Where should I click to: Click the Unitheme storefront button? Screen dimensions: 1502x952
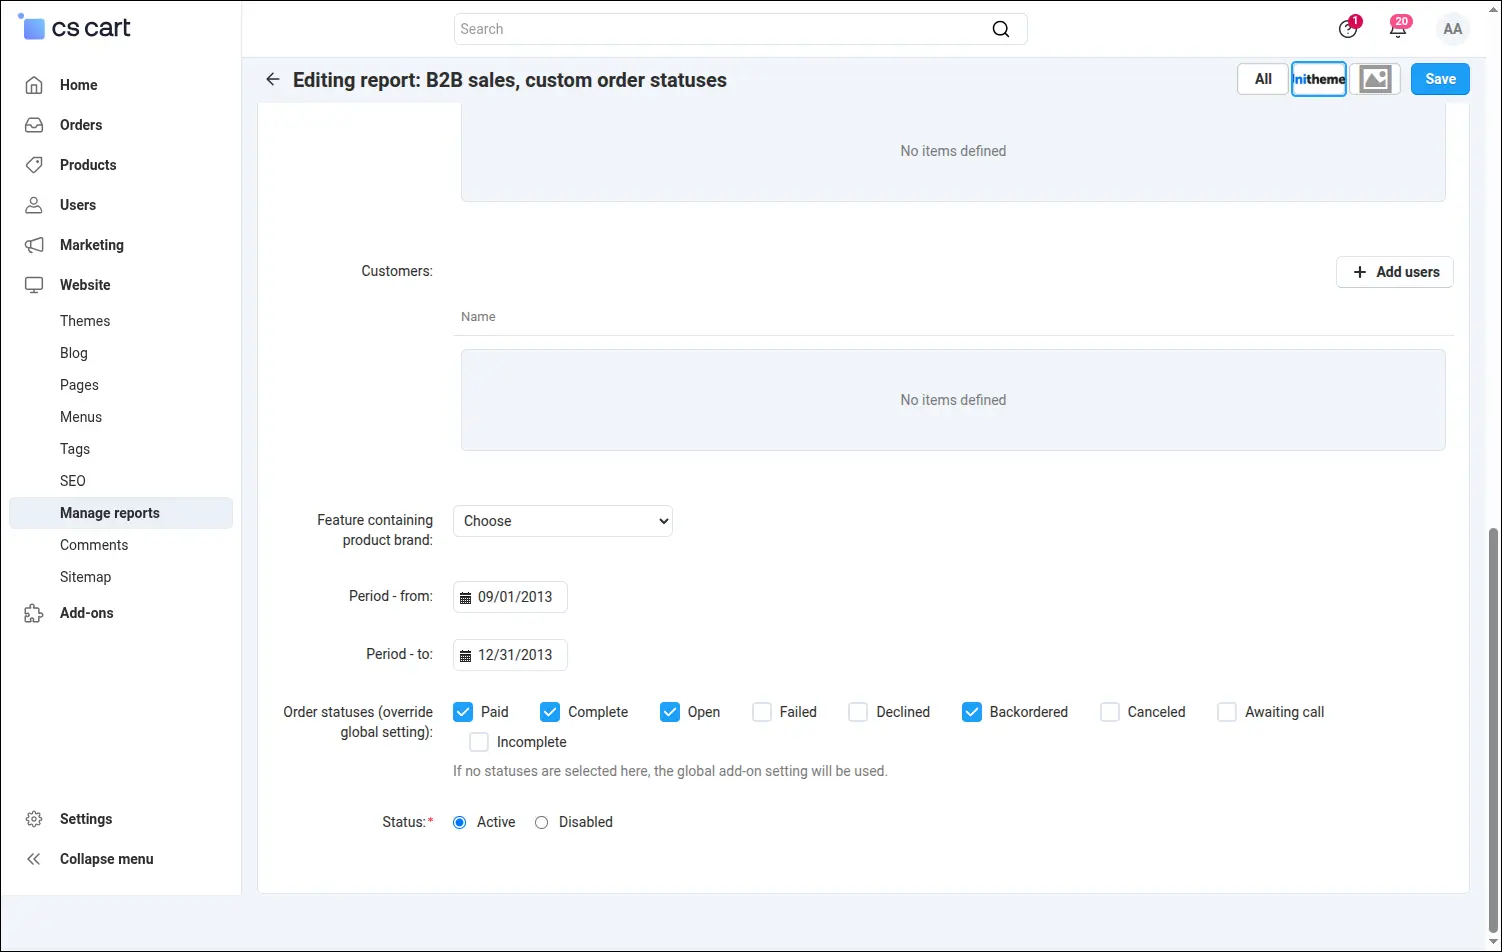1319,79
